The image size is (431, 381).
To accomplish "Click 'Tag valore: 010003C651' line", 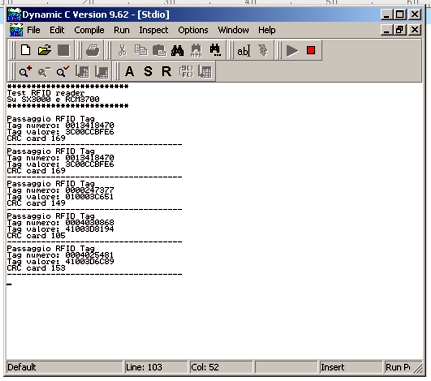I will point(60,197).
